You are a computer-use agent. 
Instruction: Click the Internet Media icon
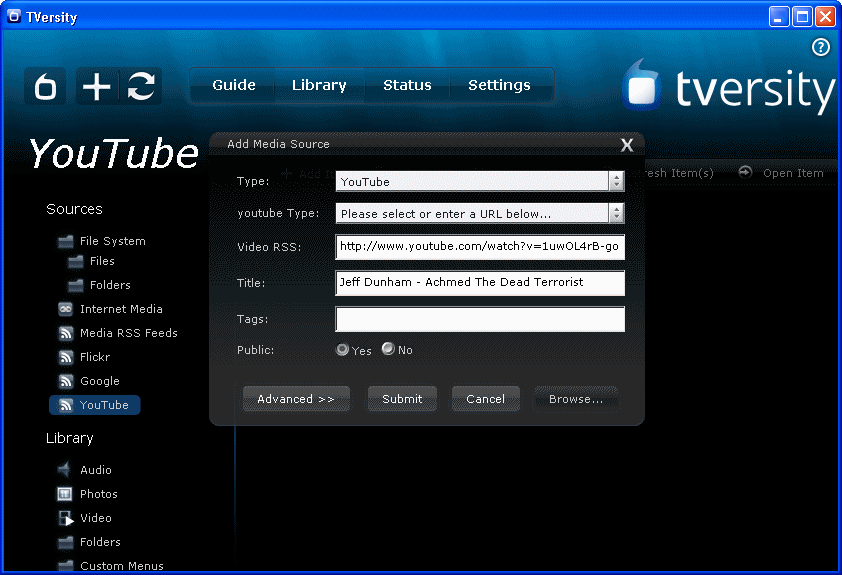(66, 309)
